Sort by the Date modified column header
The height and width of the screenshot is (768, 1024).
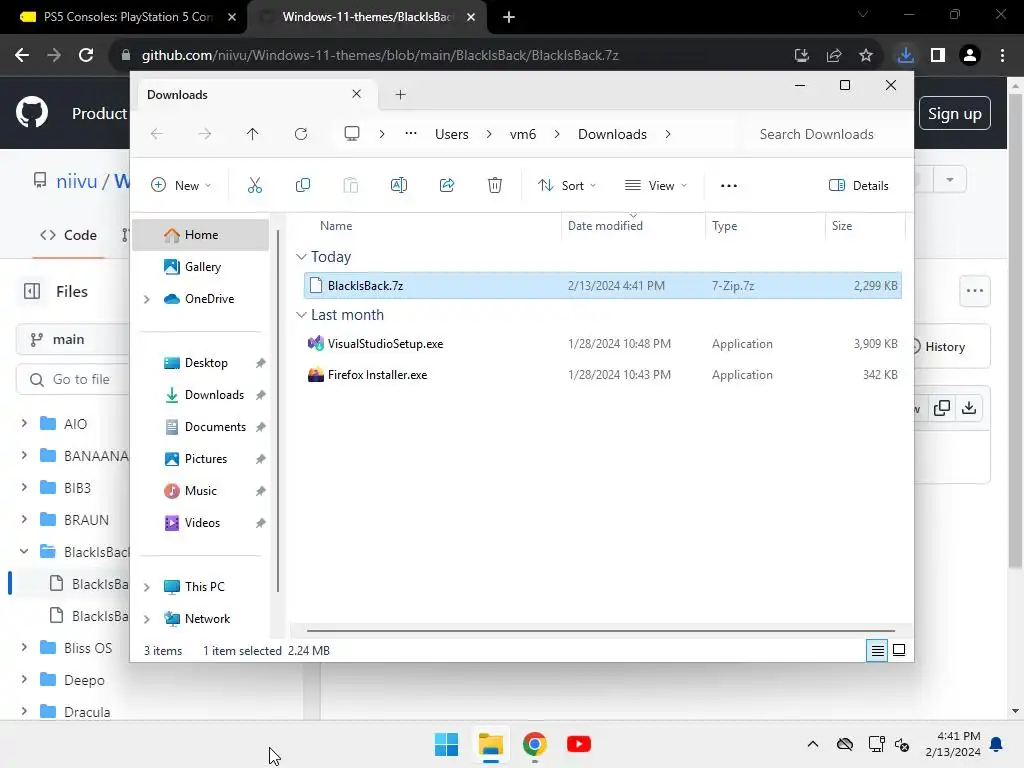pyautogui.click(x=605, y=225)
